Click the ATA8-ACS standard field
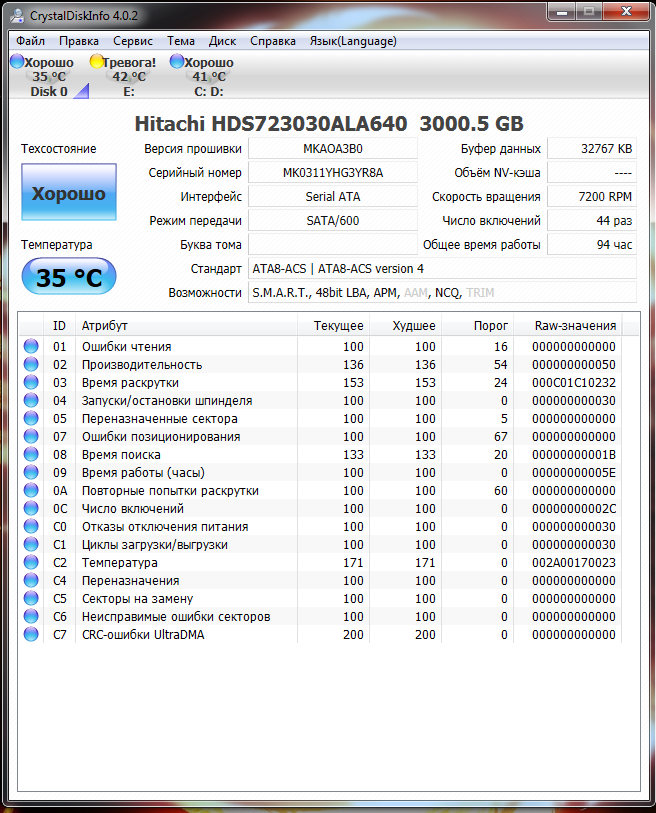This screenshot has height=813, width=656. pos(442,269)
